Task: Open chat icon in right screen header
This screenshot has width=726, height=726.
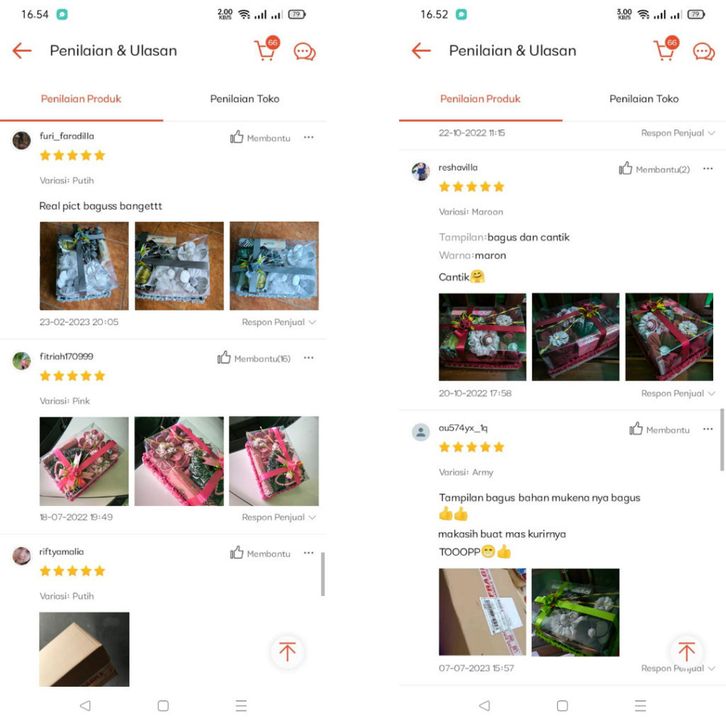Action: (x=704, y=51)
